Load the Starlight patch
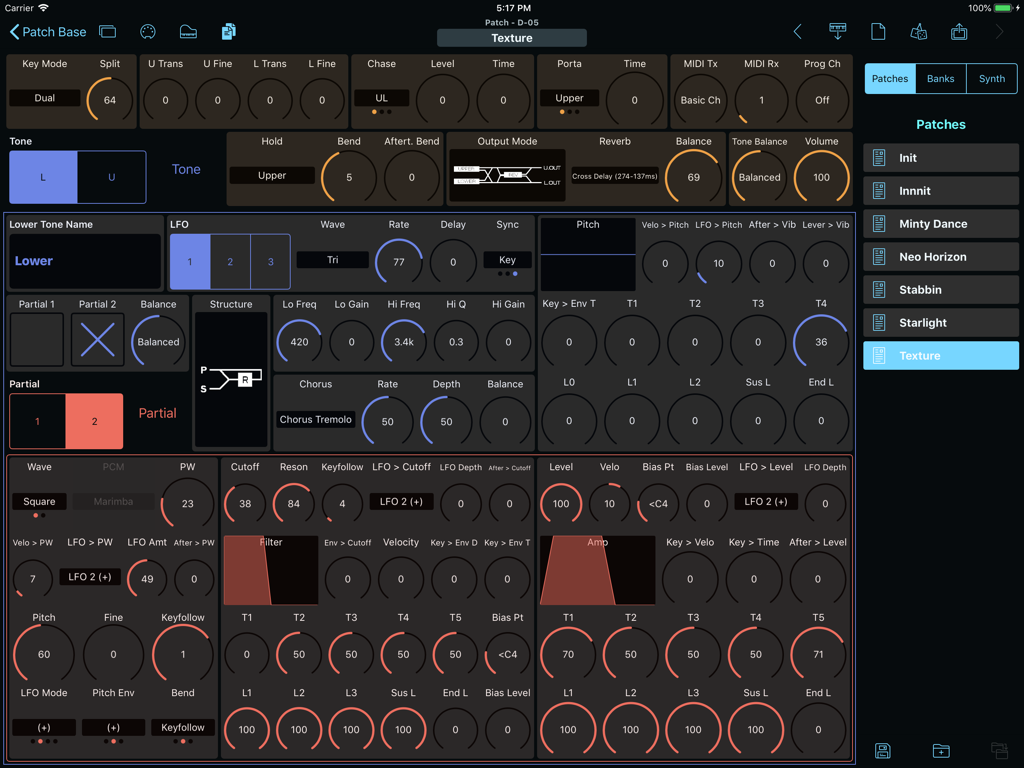Image resolution: width=1024 pixels, height=768 pixels. [x=940, y=322]
